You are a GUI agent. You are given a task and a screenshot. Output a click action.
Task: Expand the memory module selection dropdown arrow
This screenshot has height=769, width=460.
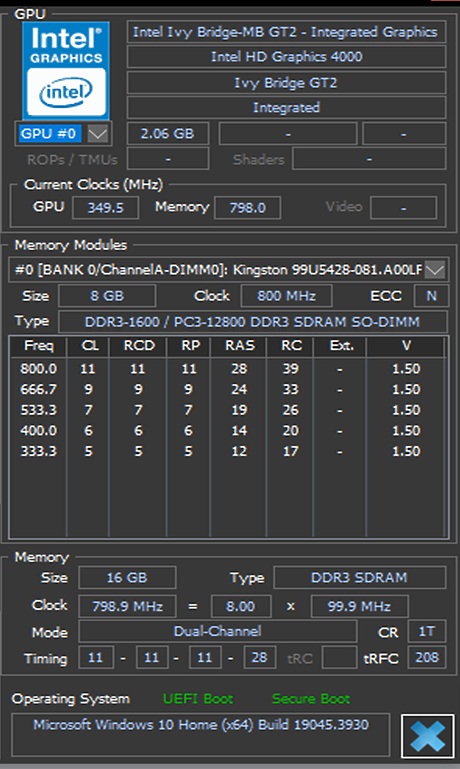(x=435, y=270)
